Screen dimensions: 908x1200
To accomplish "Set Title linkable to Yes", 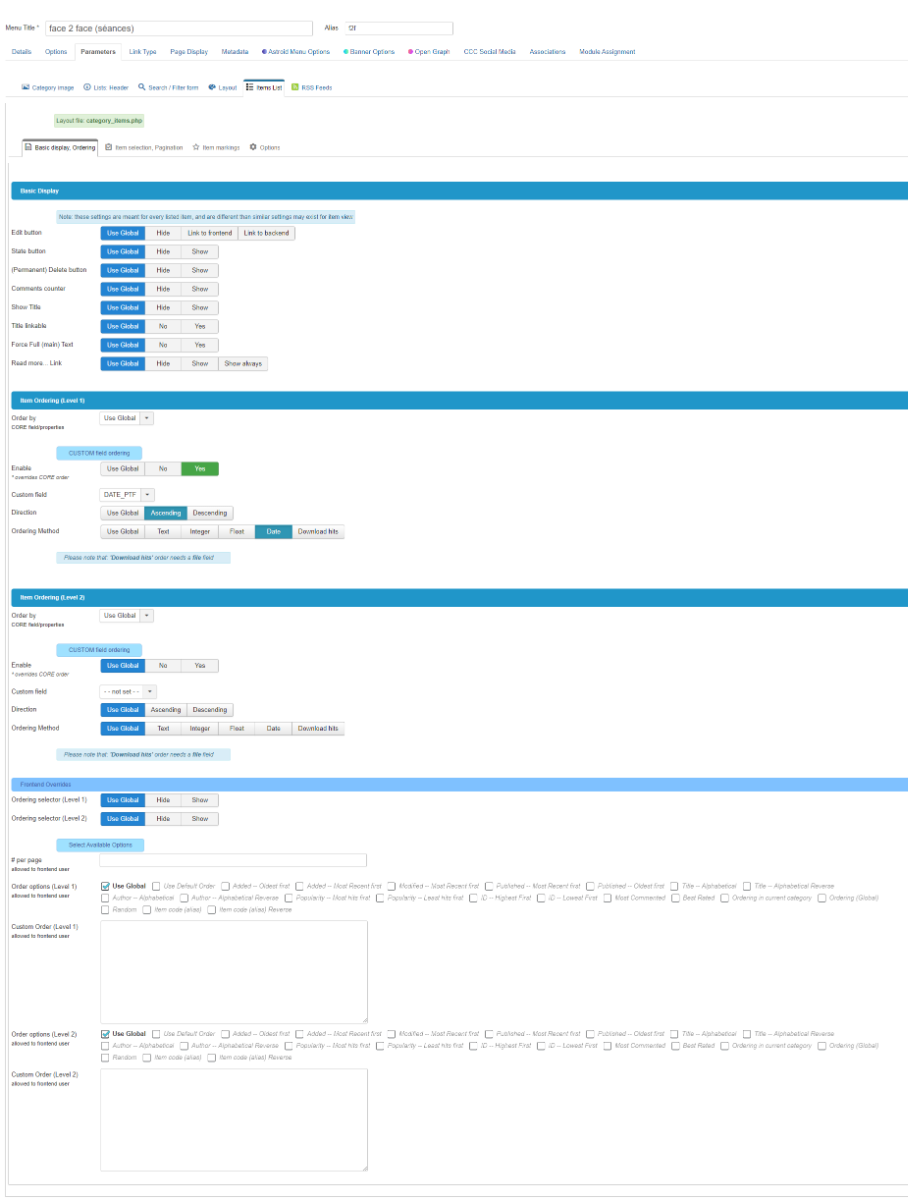I will click(x=200, y=326).
